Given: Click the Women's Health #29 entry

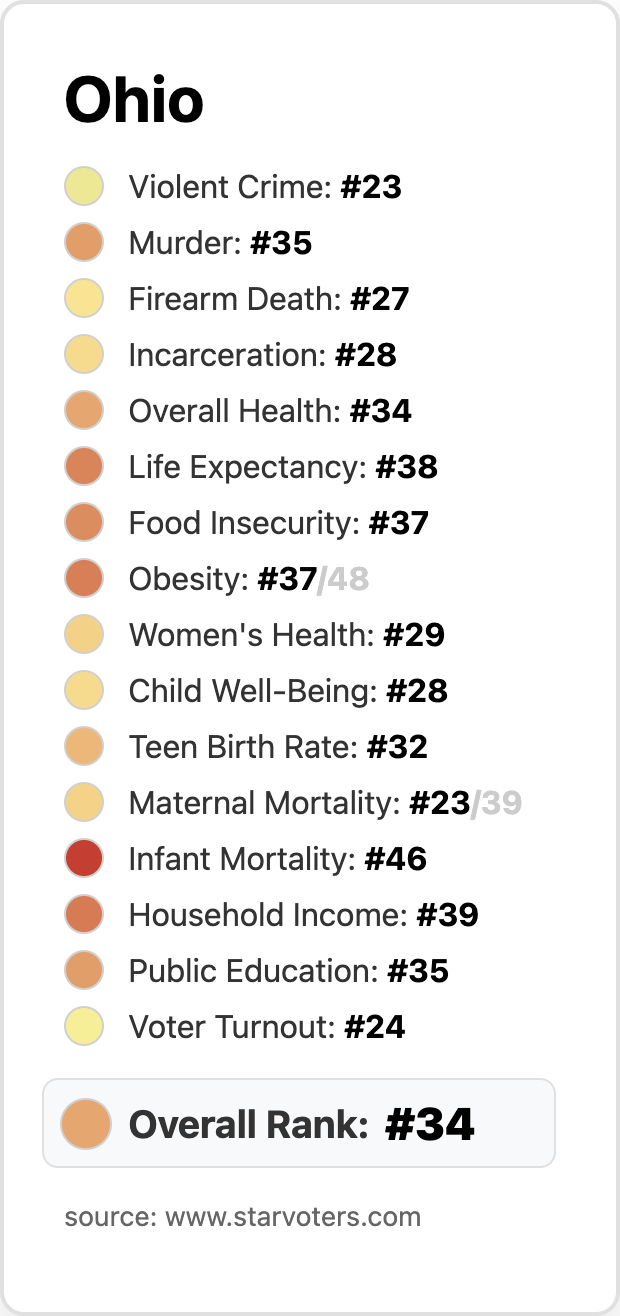Looking at the screenshot, I should [x=286, y=635].
